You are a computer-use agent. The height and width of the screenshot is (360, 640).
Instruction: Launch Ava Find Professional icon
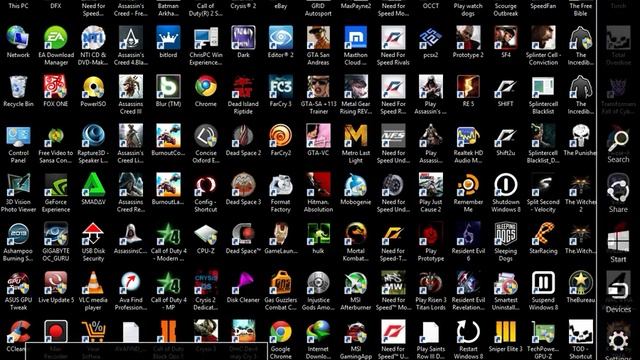131,282
